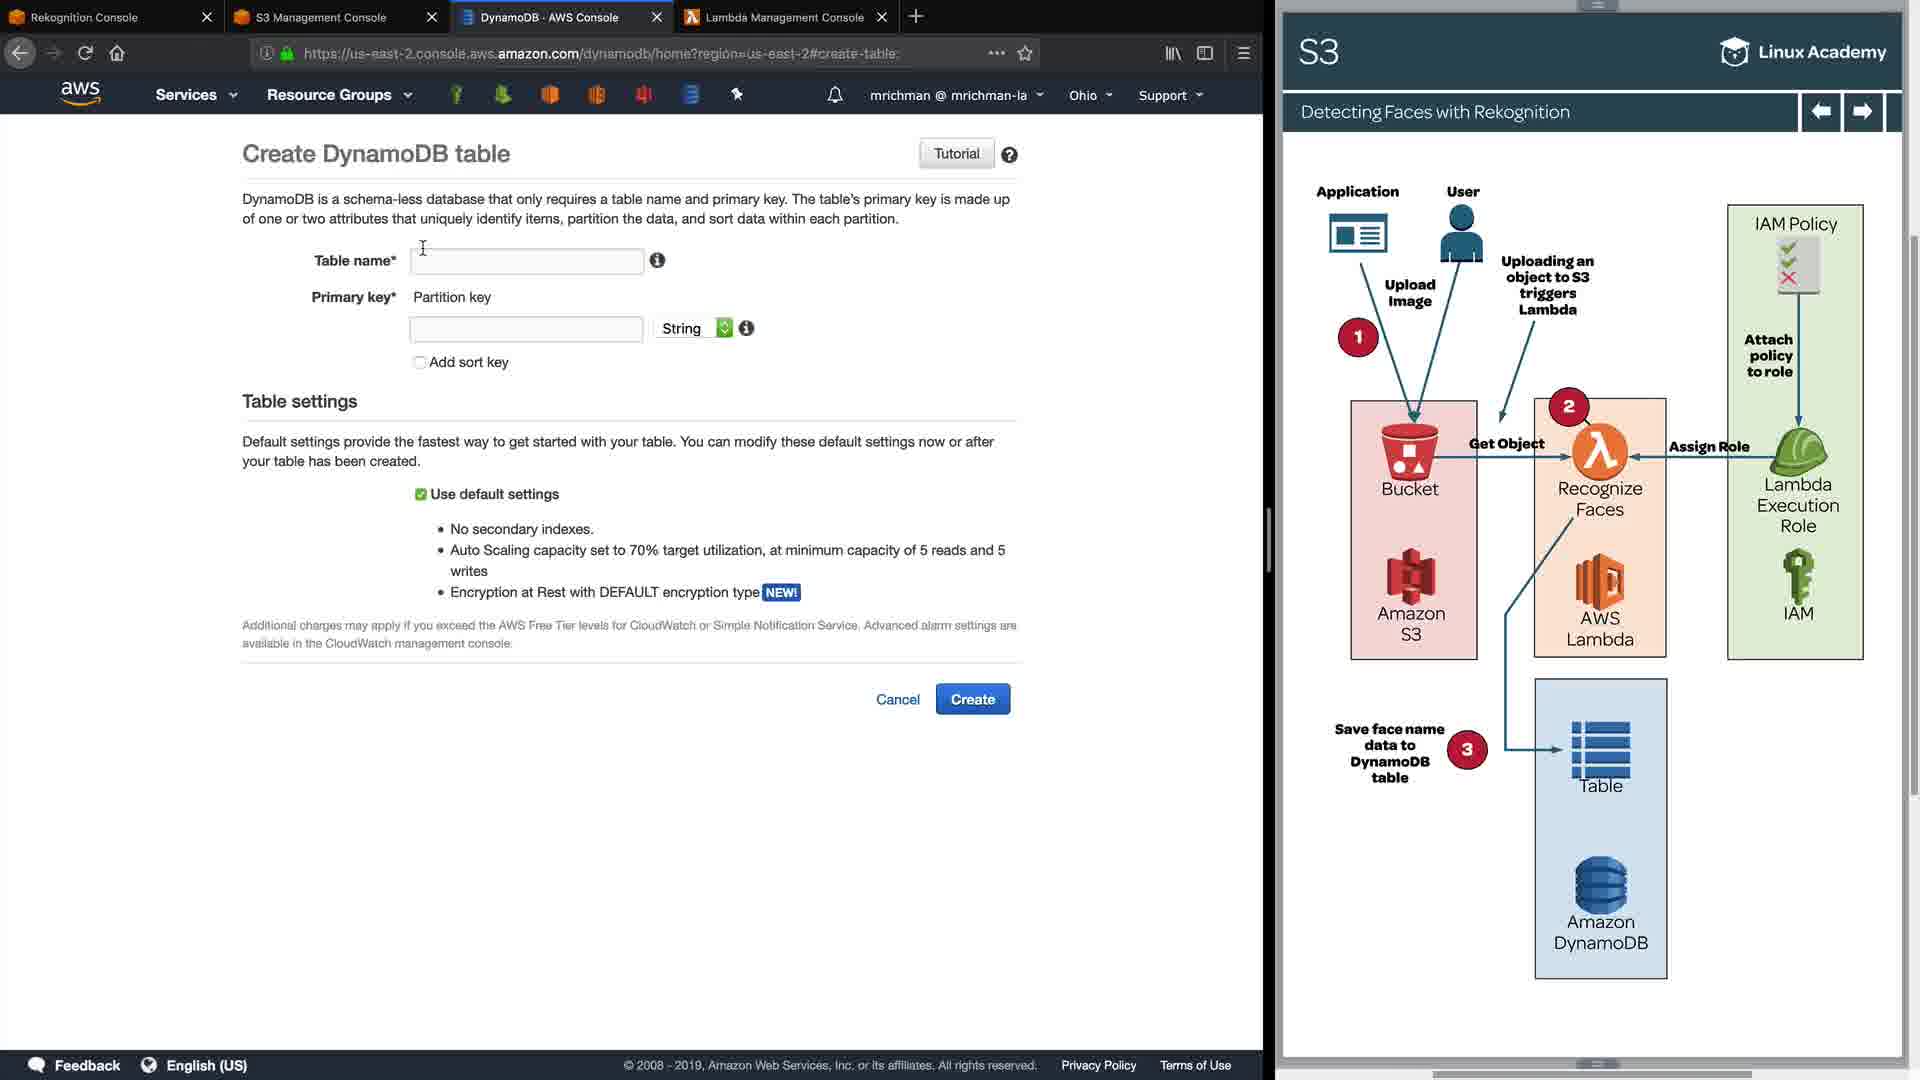Click the pin shortcuts icon in AWS nav

(737, 94)
